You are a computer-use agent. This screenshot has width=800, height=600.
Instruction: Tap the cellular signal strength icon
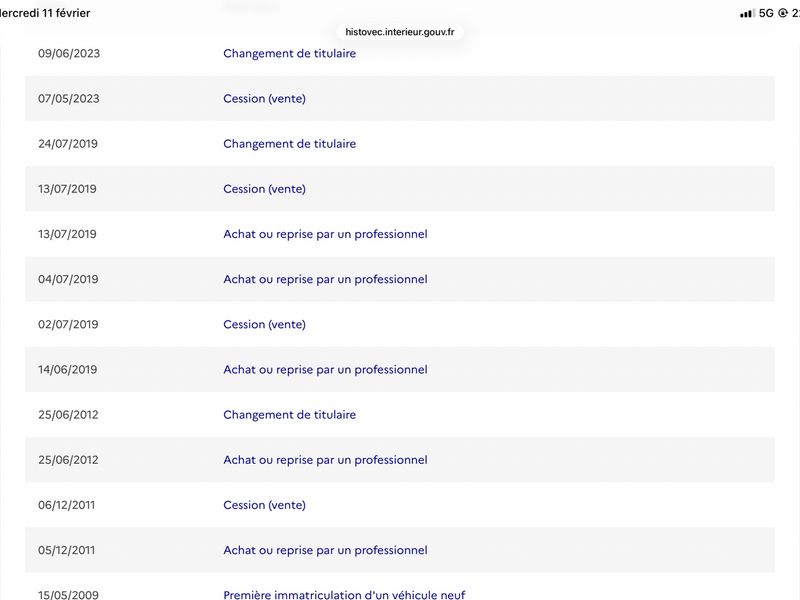click(746, 13)
